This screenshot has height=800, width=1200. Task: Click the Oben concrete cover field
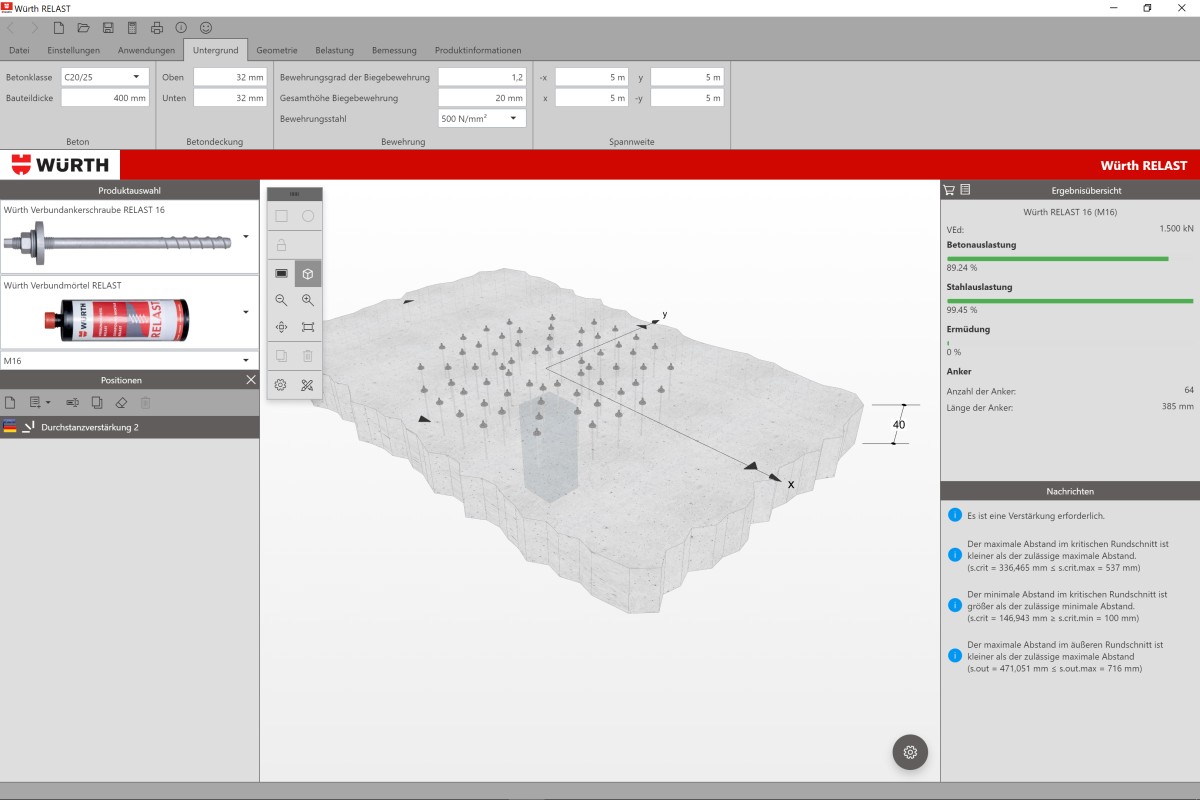click(230, 76)
